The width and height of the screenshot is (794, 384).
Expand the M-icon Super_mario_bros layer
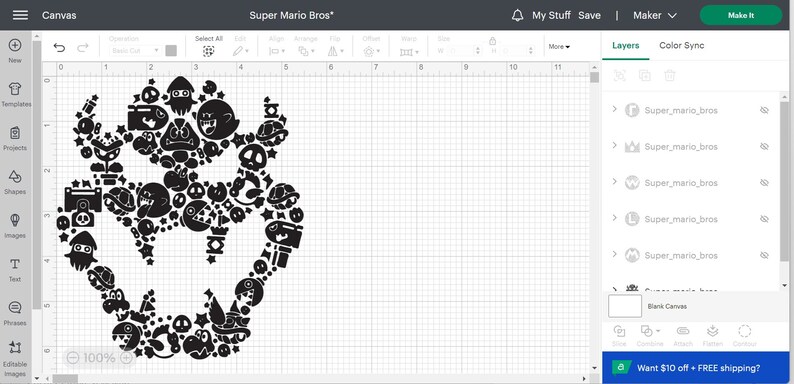click(x=615, y=254)
